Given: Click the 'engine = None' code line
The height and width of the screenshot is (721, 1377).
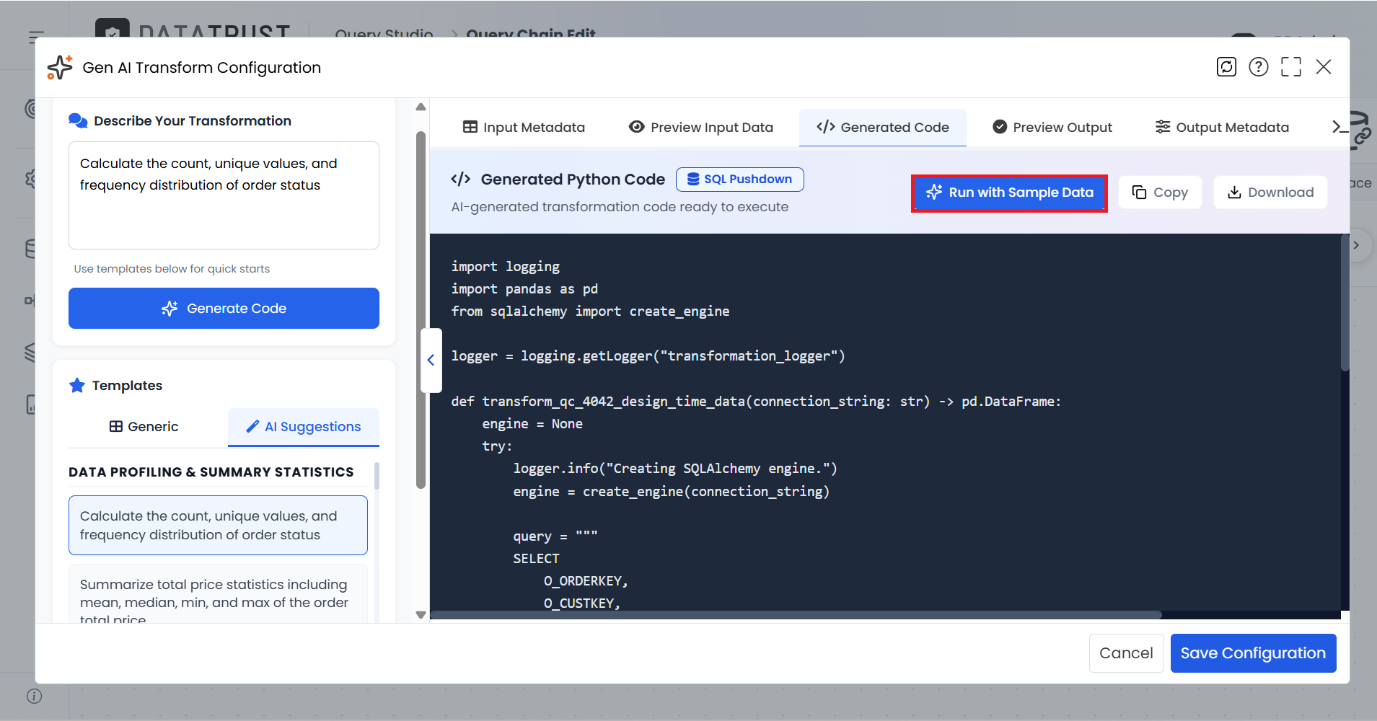Looking at the screenshot, I should coord(533,424).
